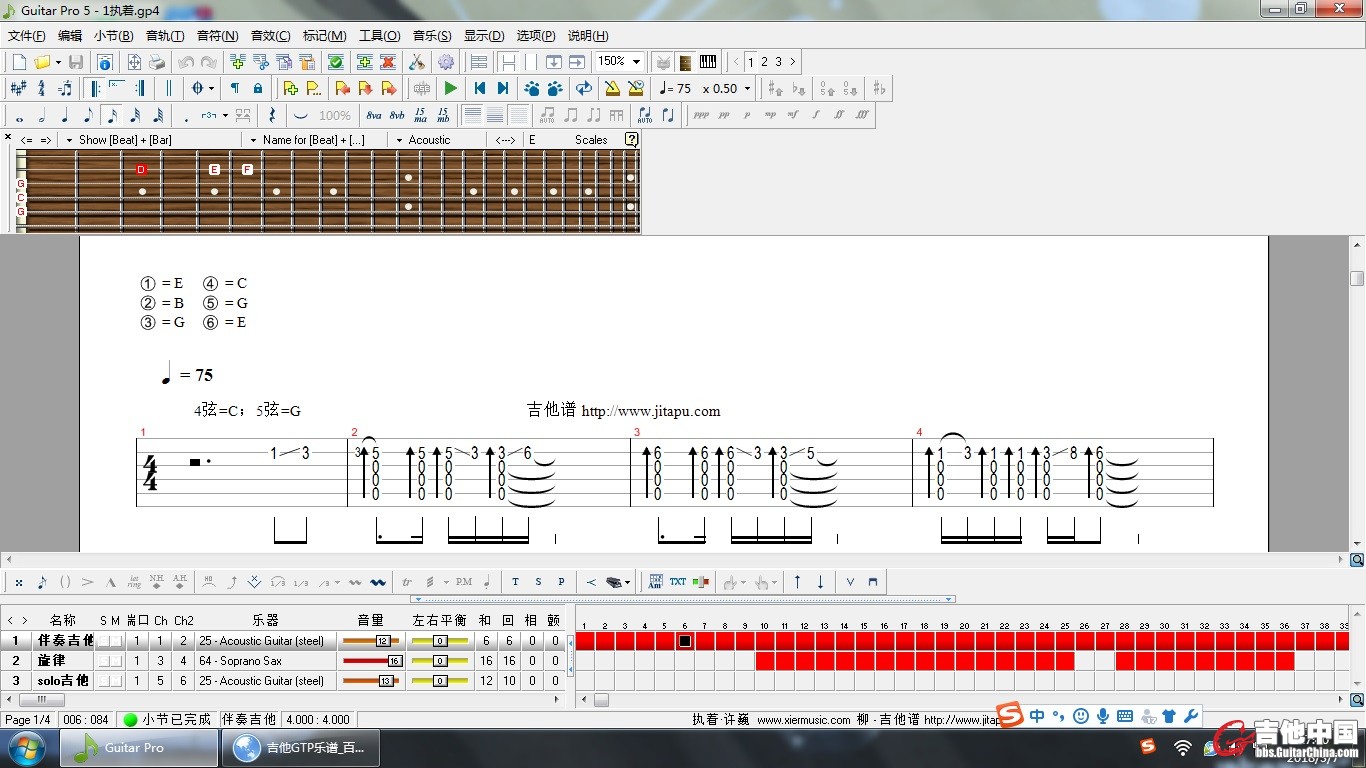Open the 150% zoom dropdown
The width and height of the screenshot is (1366, 768).
click(x=636, y=62)
